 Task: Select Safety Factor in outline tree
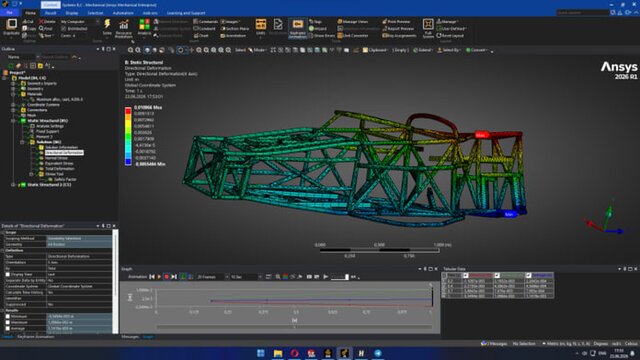(x=65, y=179)
